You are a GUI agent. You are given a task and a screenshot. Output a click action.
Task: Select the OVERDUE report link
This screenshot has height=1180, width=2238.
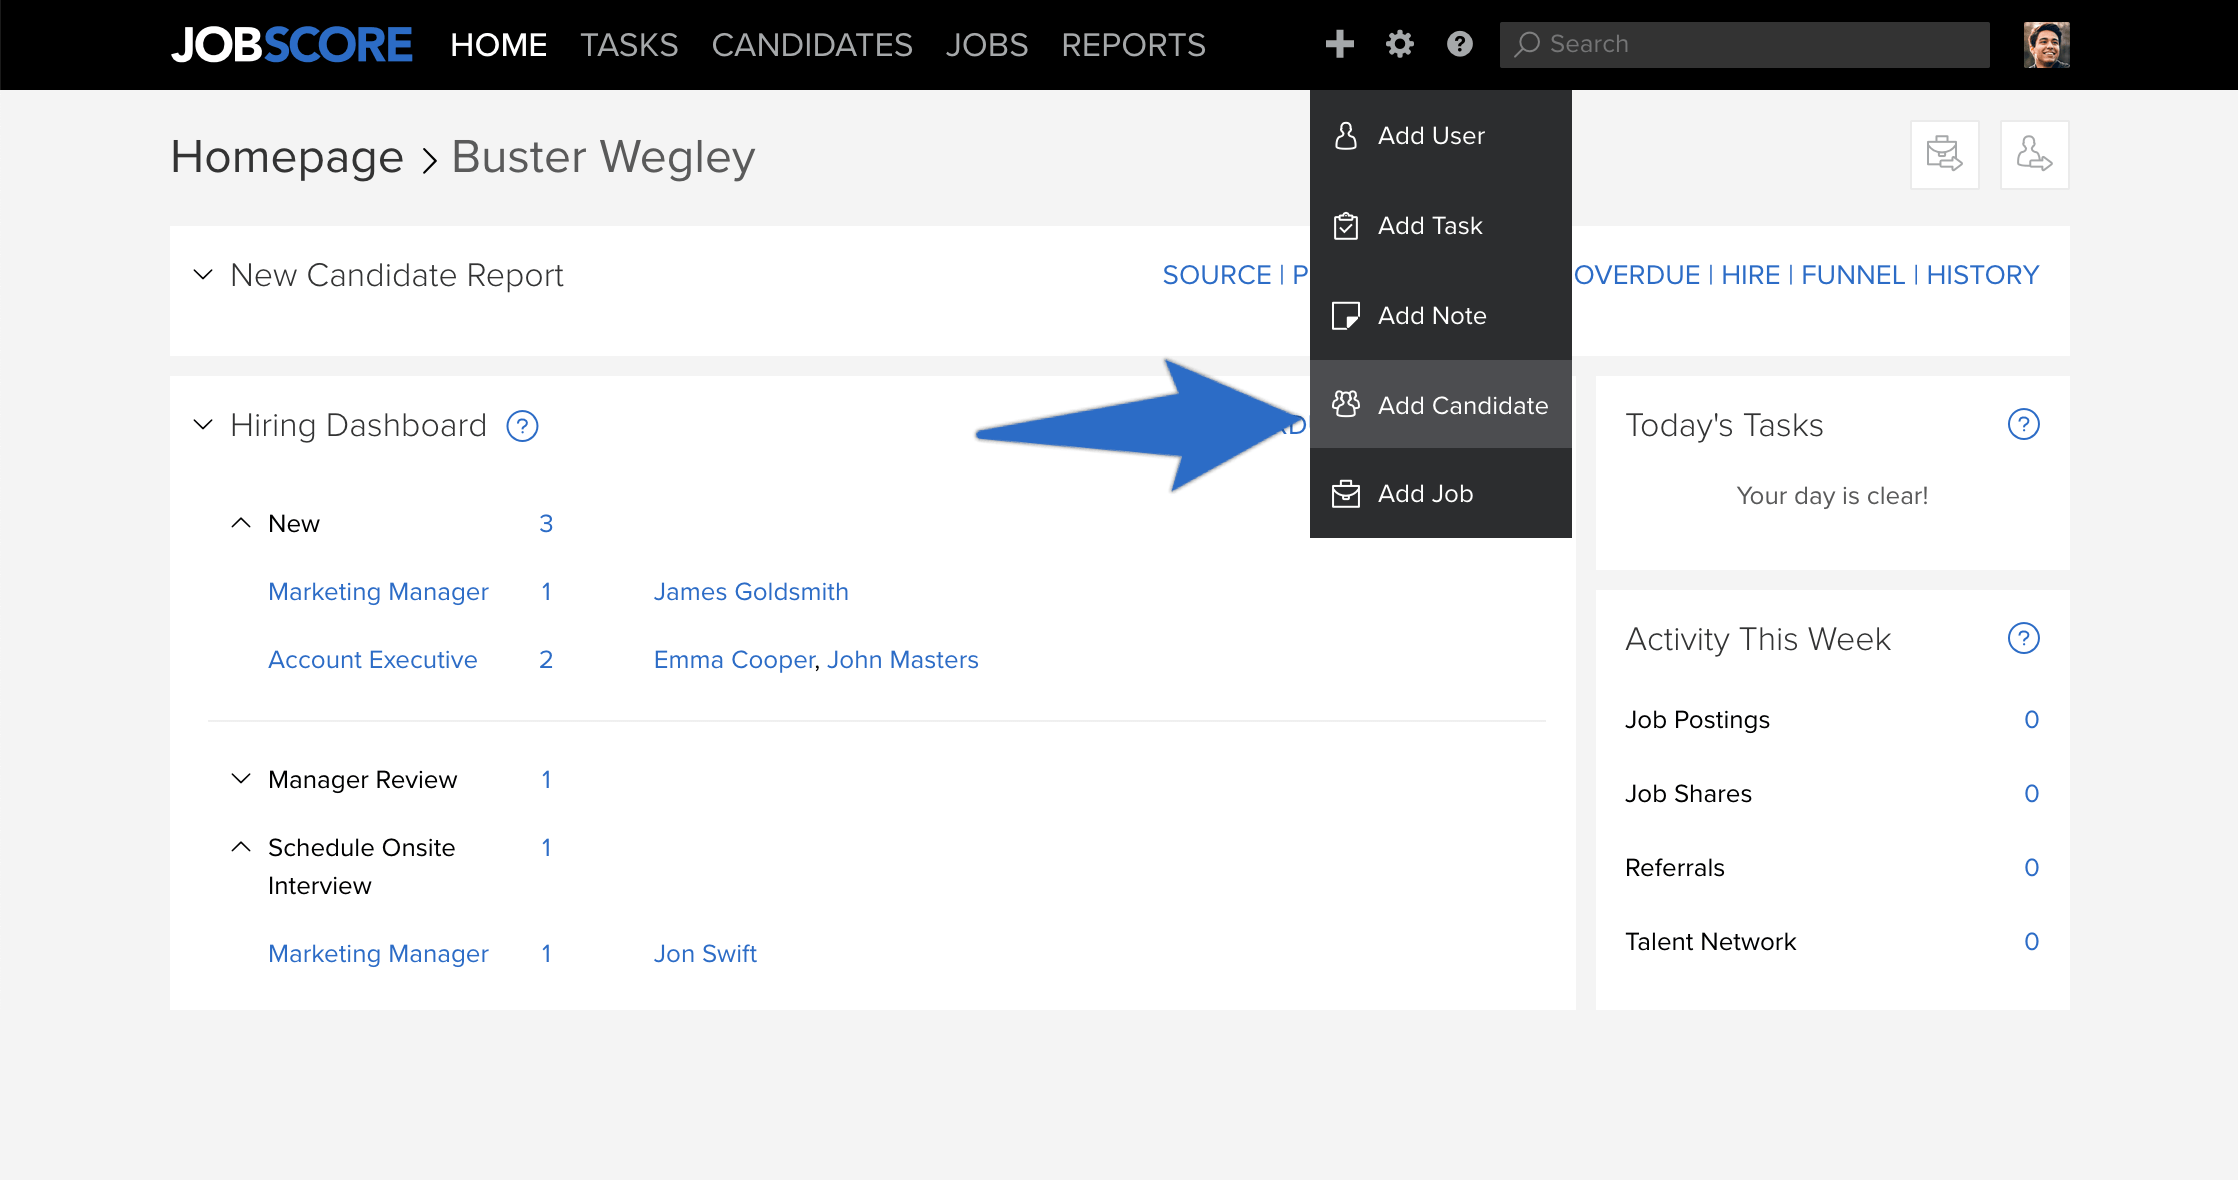coord(1636,275)
